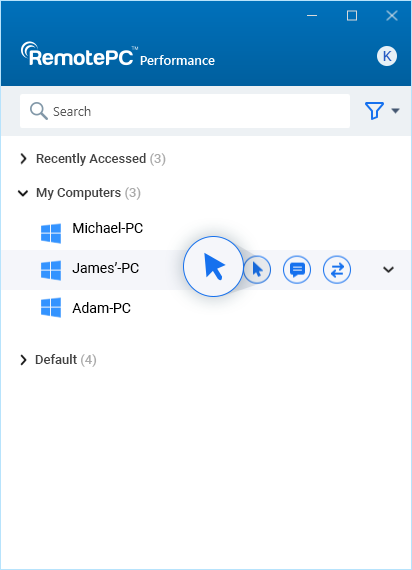Select James'-PC row
412x570 pixels.
tap(206, 270)
